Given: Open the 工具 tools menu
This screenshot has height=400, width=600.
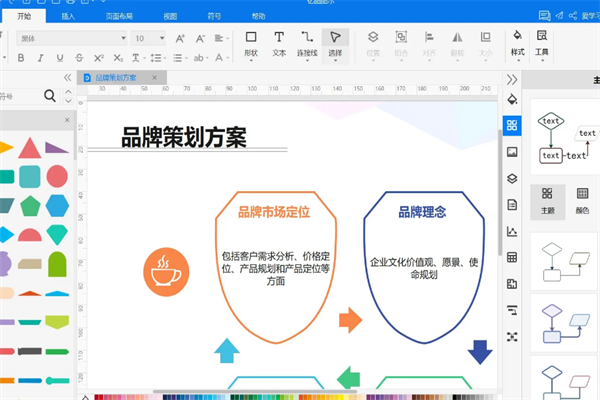Looking at the screenshot, I should pyautogui.click(x=542, y=44).
